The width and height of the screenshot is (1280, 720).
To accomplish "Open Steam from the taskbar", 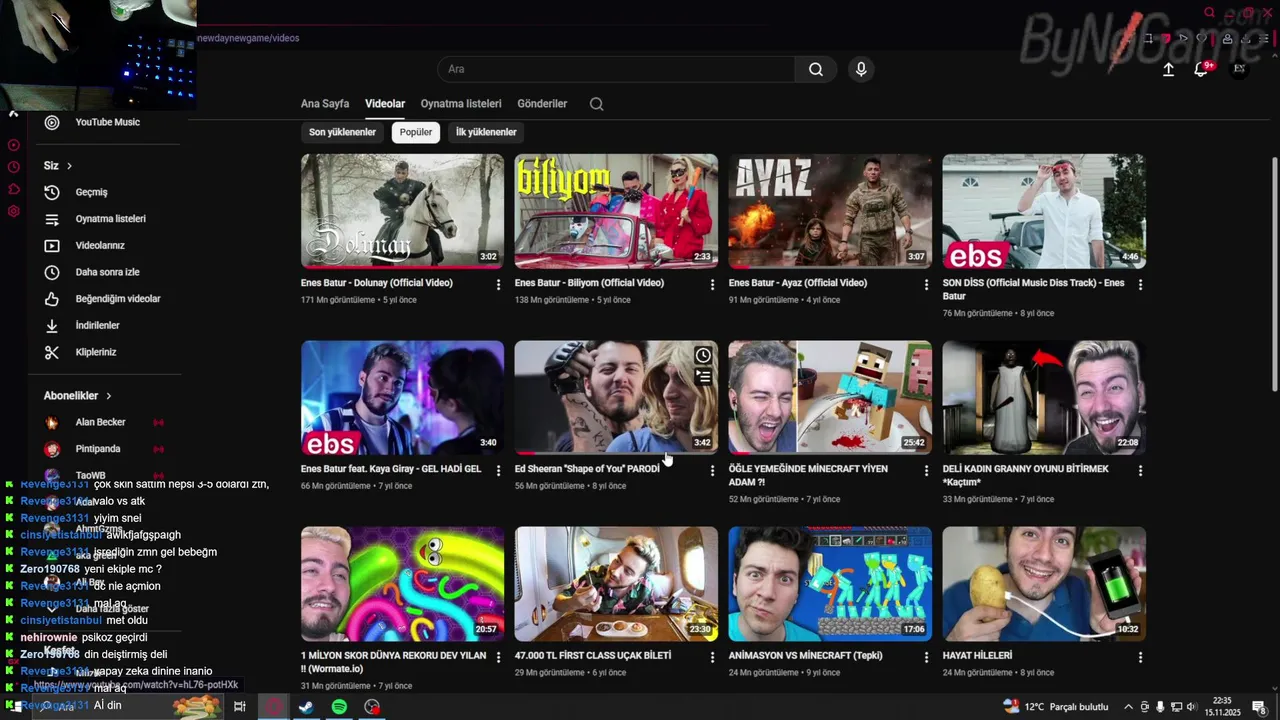I will pyautogui.click(x=306, y=707).
